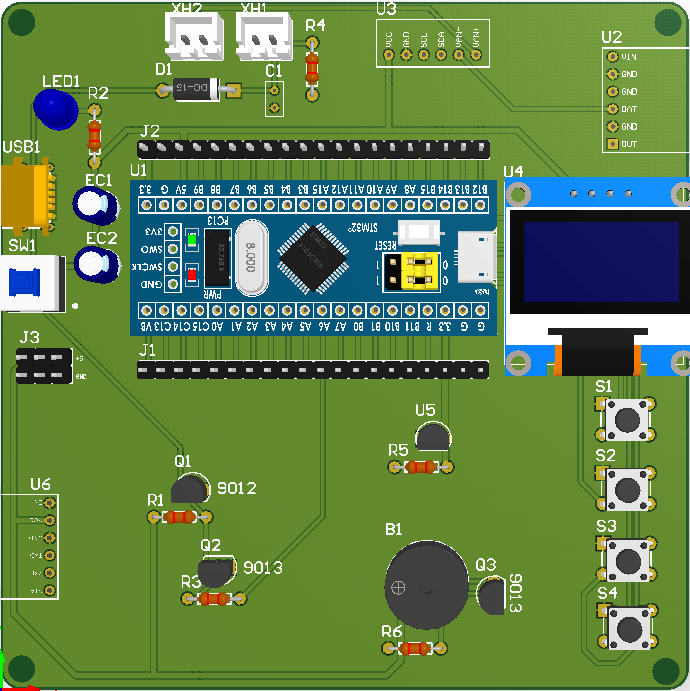Click resistor R2 beside LED1
The width and height of the screenshot is (690, 691).
94,136
